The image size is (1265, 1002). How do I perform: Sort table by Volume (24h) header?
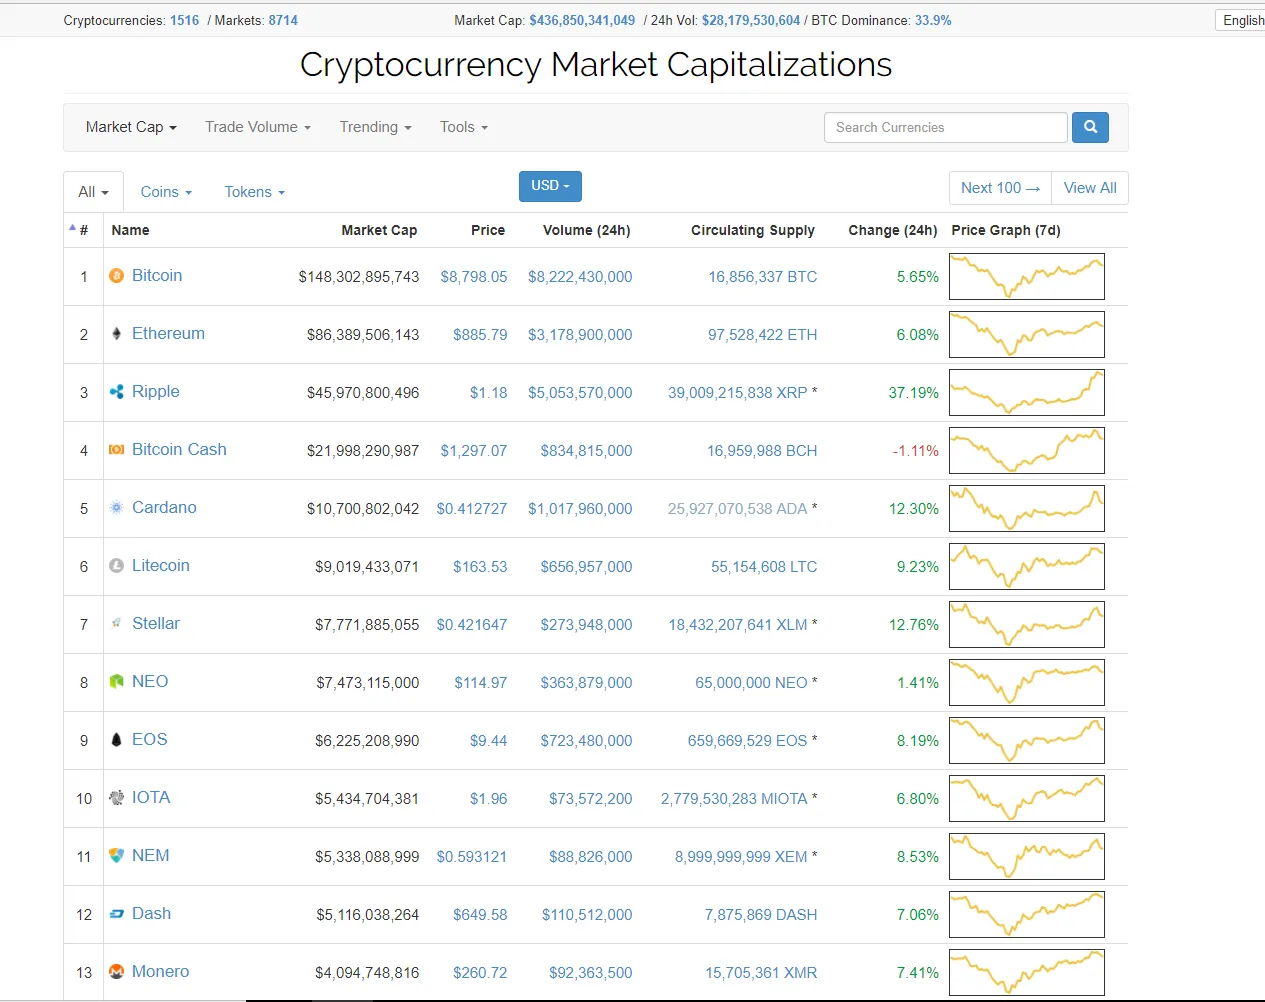click(x=586, y=230)
